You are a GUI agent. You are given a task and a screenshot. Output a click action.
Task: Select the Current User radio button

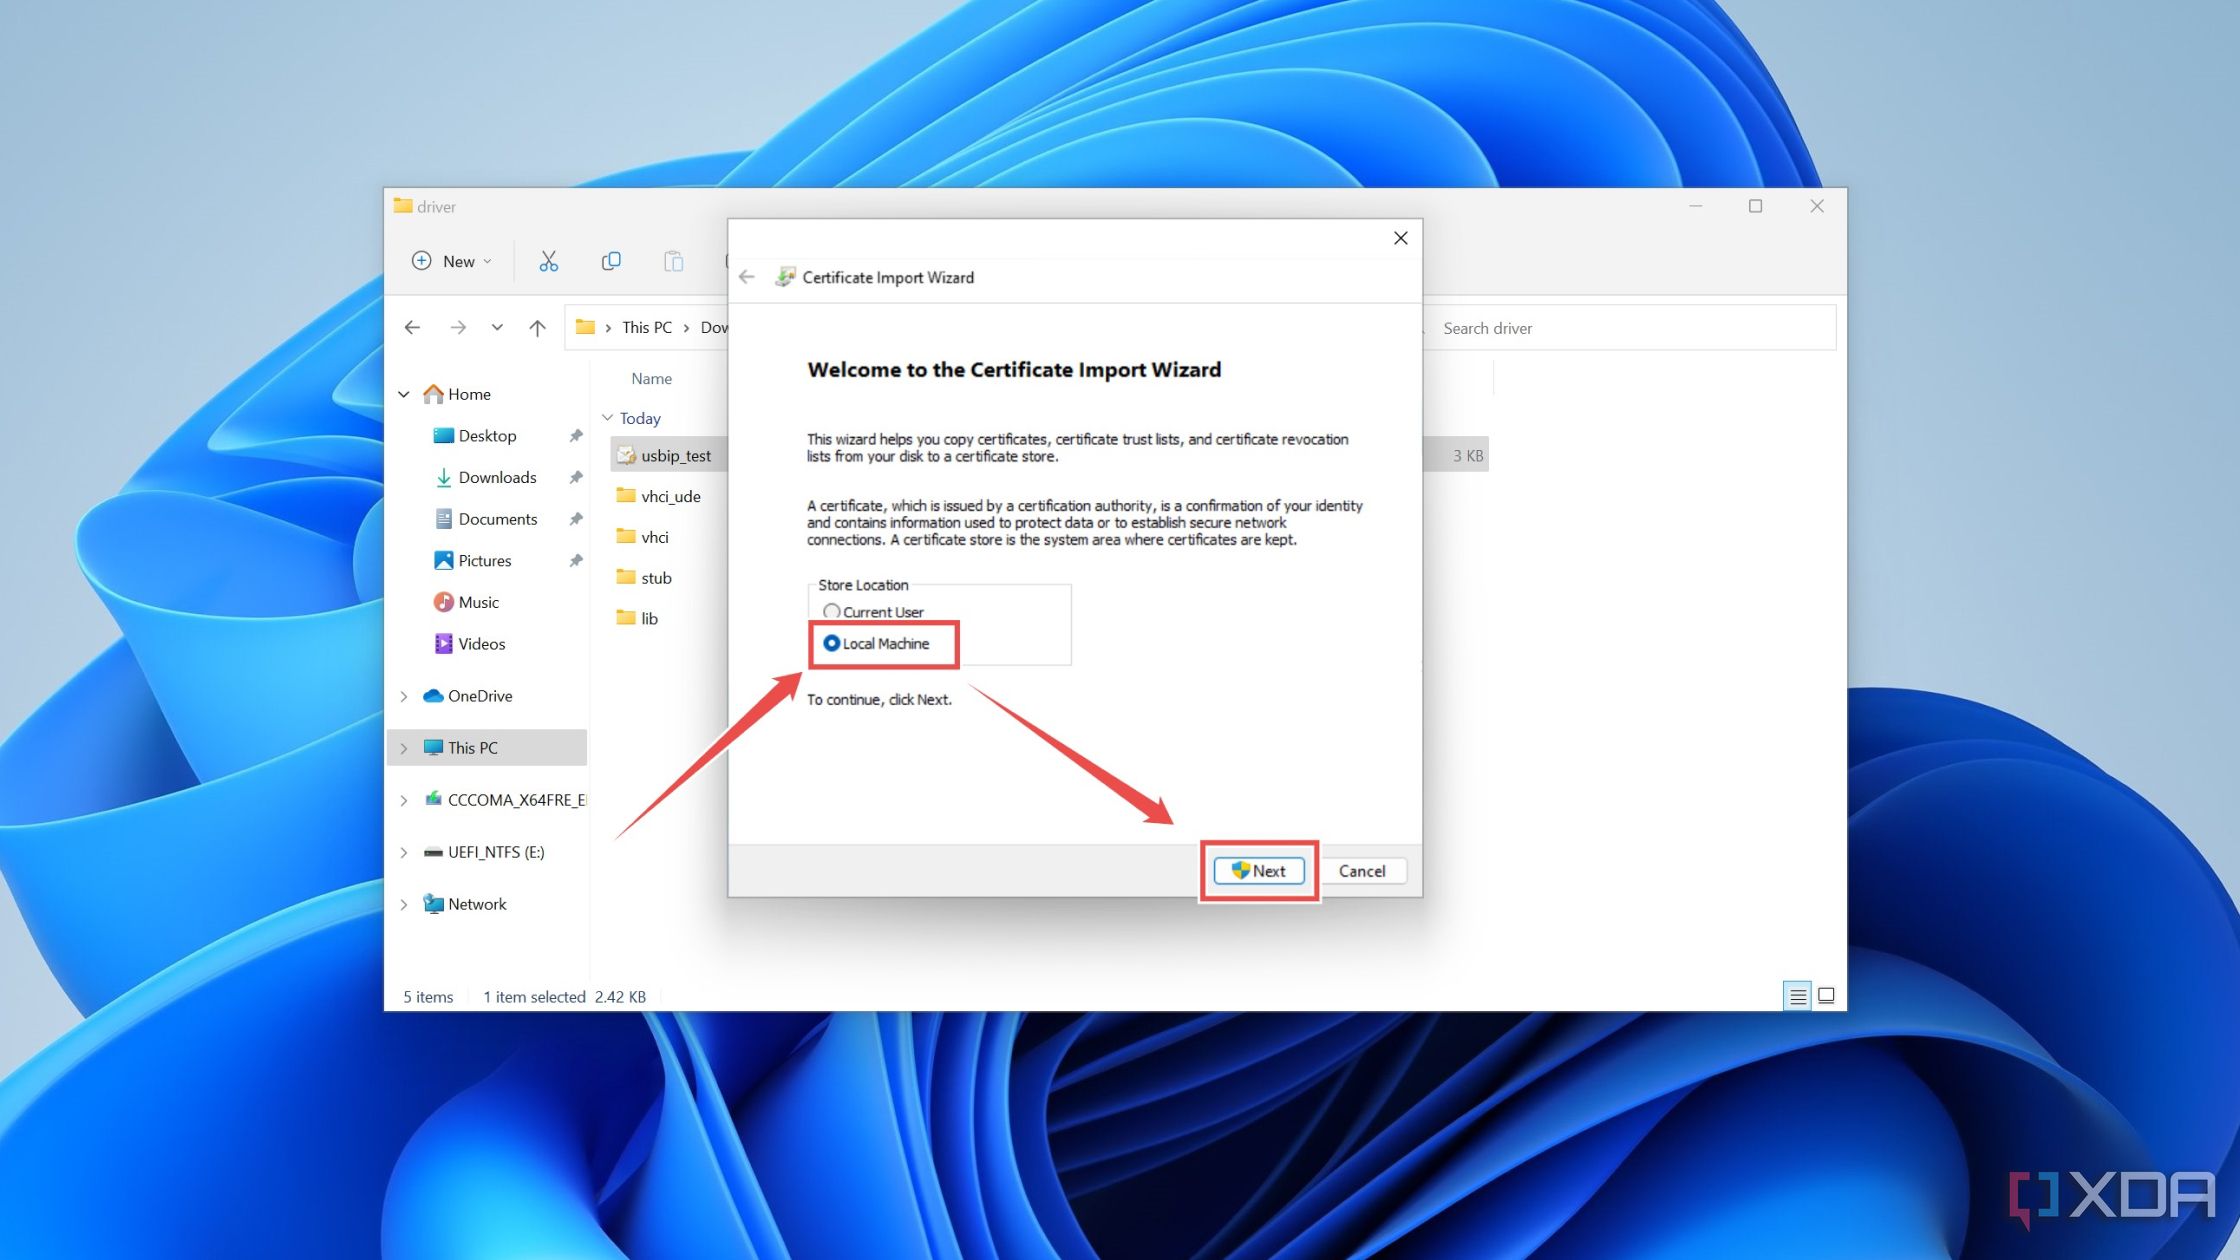[x=831, y=611]
